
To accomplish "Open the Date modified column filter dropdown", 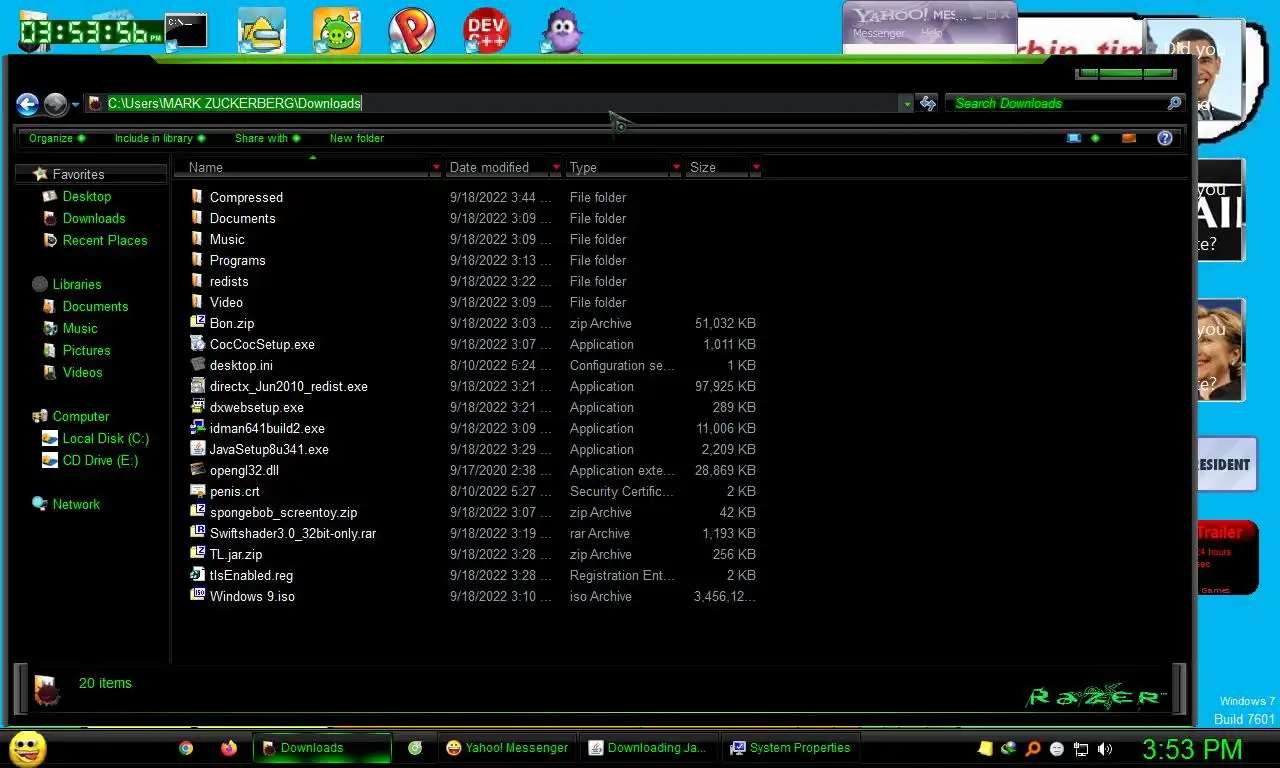I will pyautogui.click(x=556, y=167).
